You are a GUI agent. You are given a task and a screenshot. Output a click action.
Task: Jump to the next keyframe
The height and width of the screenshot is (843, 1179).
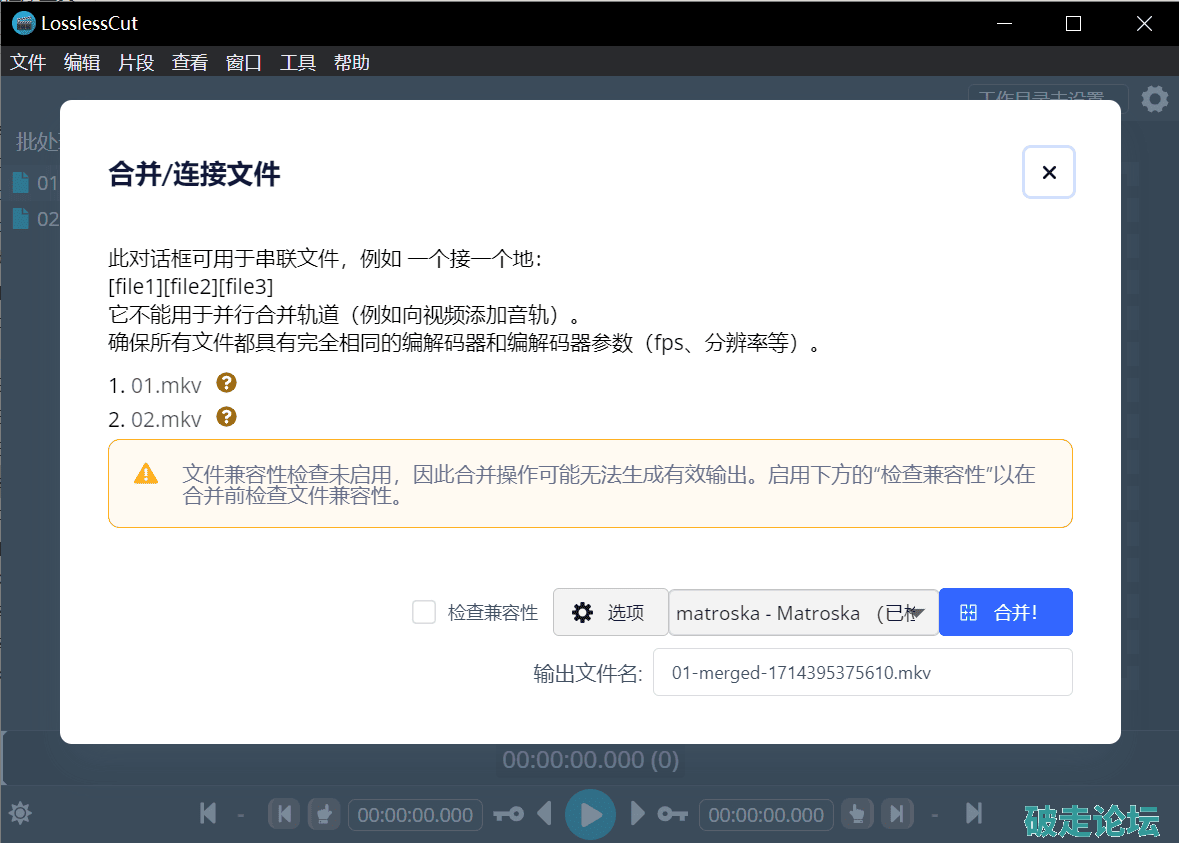pyautogui.click(x=672, y=814)
